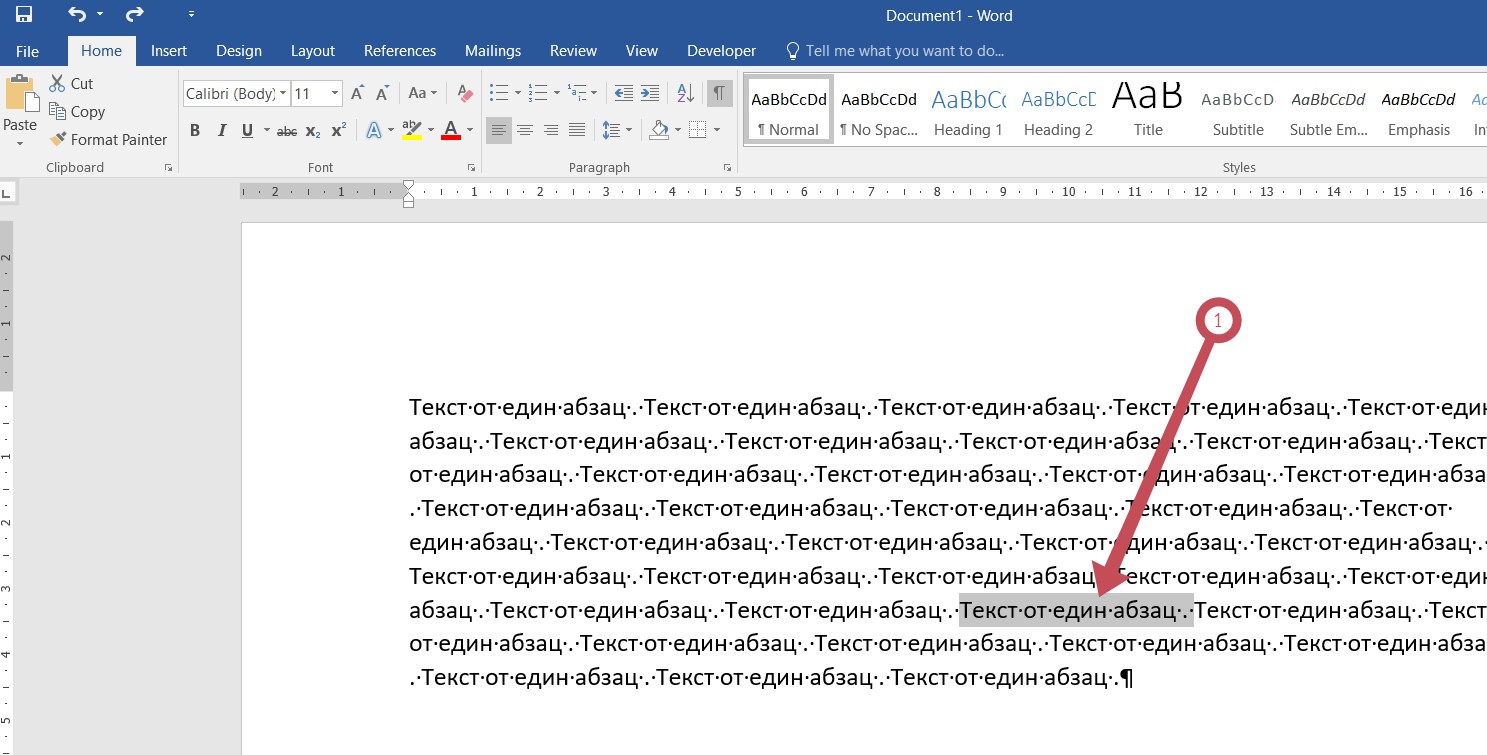Turn off Show/Hide paragraph marks
Viewport: 1487px width, 755px height.
(719, 94)
